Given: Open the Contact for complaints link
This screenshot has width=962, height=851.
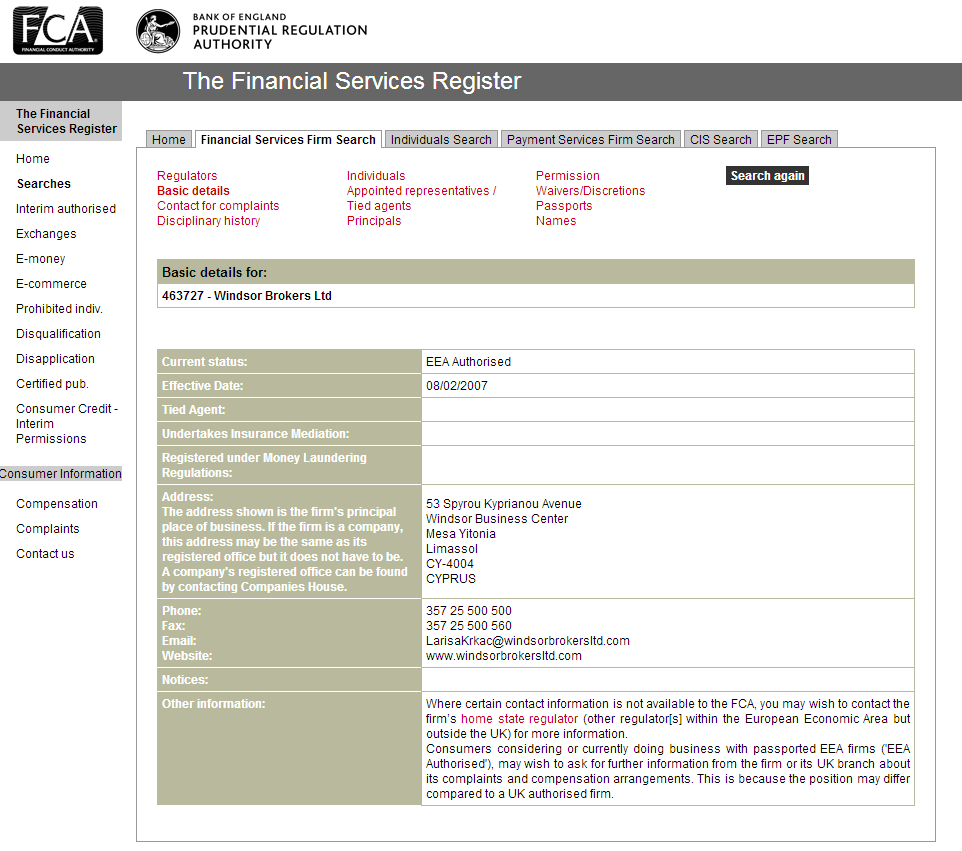Looking at the screenshot, I should pyautogui.click(x=218, y=206).
